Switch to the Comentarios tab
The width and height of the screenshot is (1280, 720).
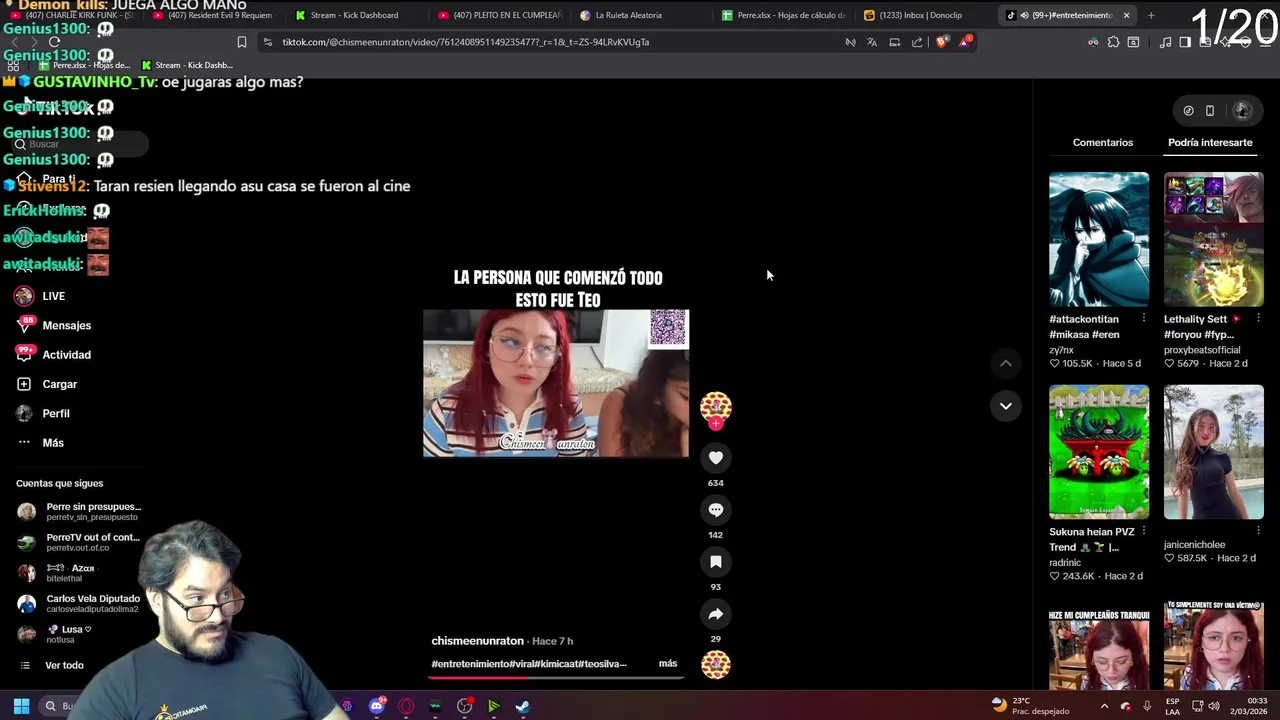coord(1103,143)
